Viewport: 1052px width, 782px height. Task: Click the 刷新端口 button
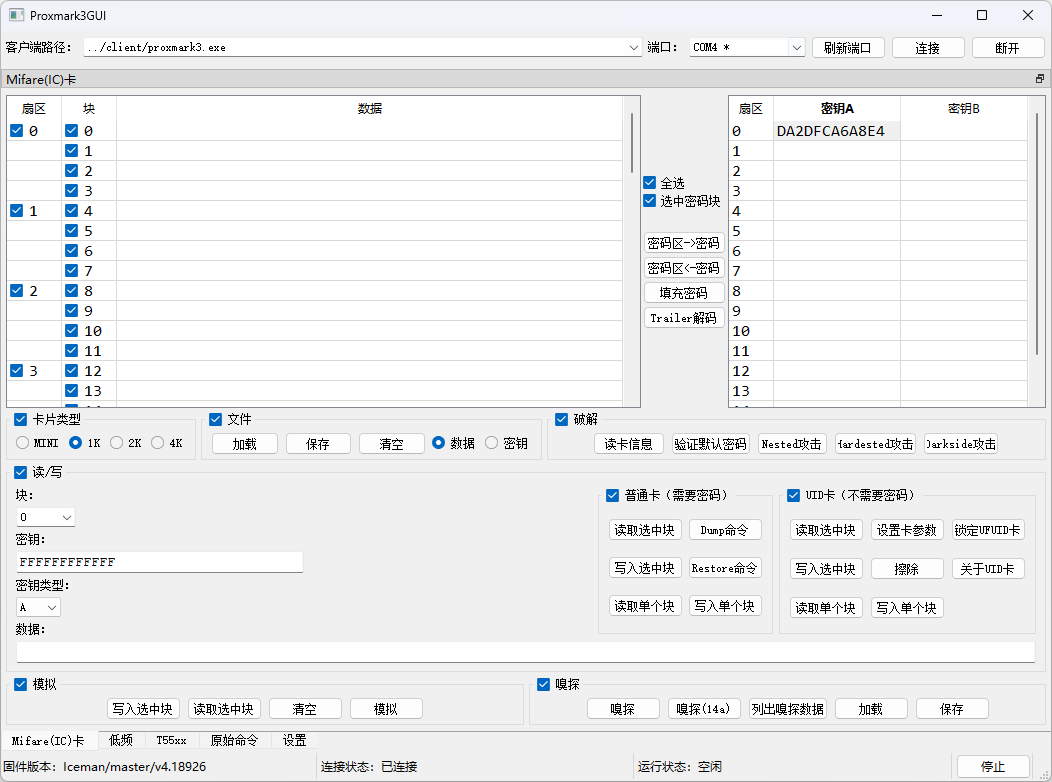pos(848,48)
